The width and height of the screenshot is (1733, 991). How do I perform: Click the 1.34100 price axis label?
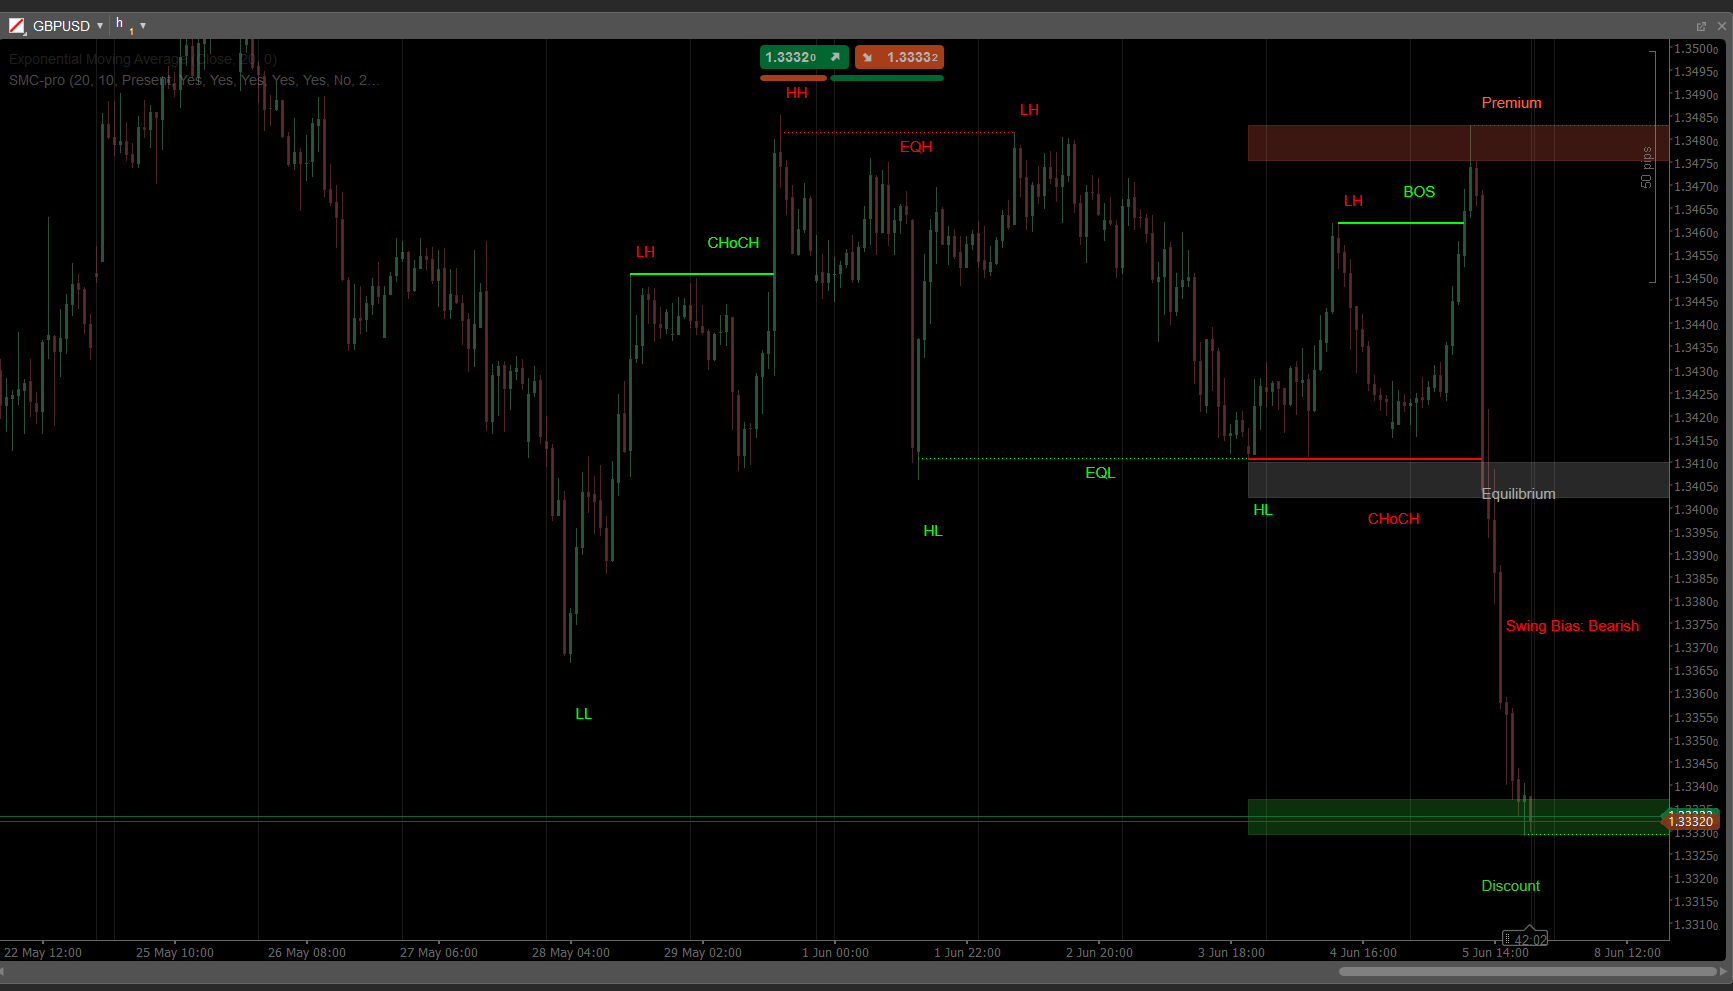tap(1696, 464)
